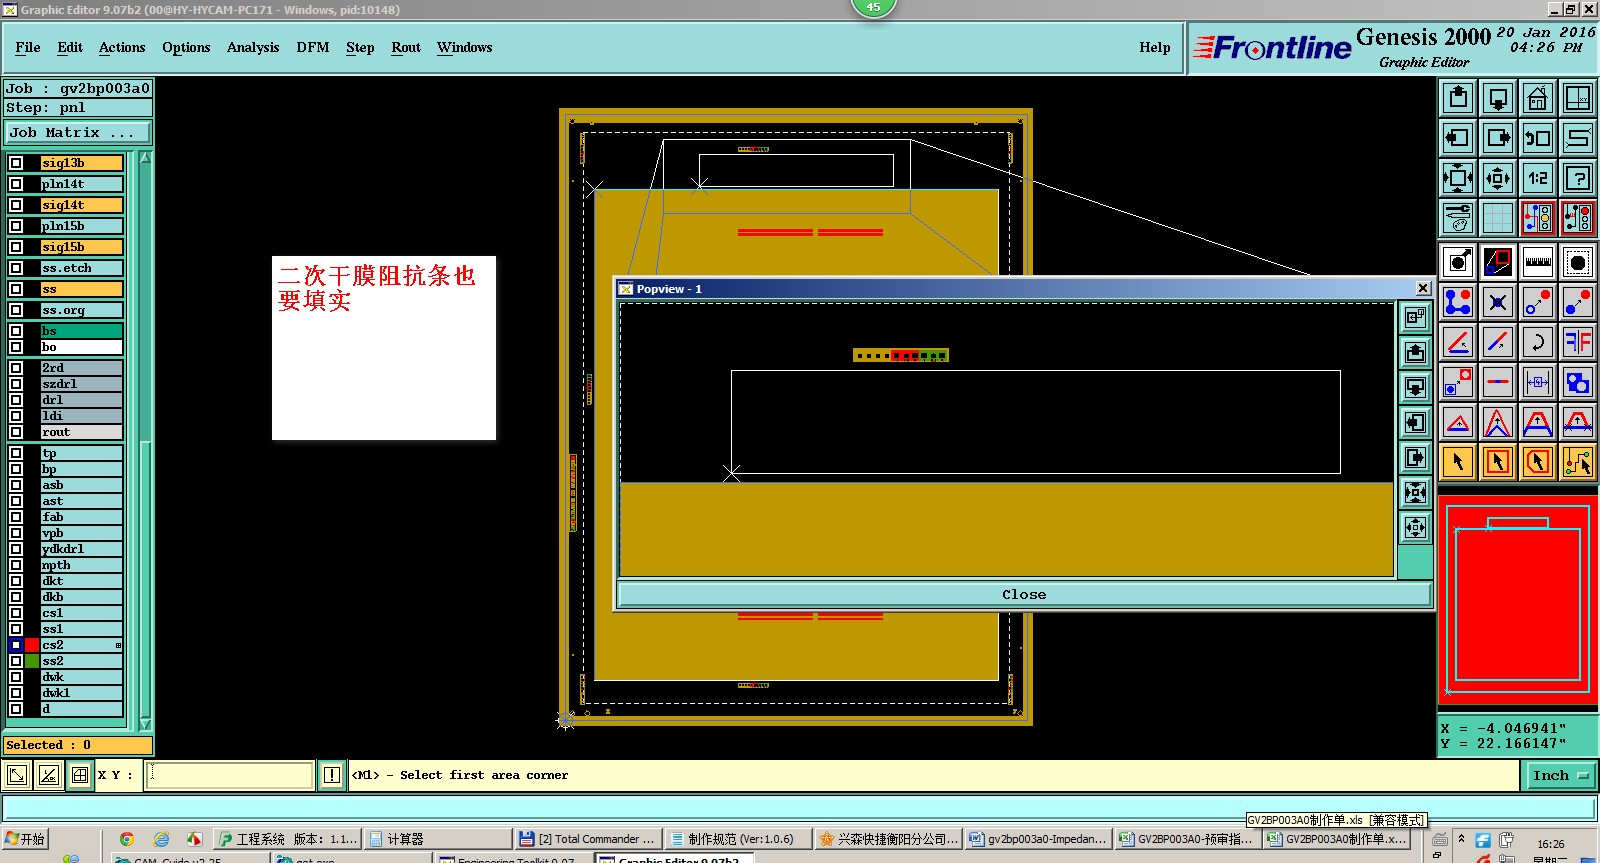Toggle visibility box of layer bo
The width and height of the screenshot is (1600, 863).
[16, 347]
